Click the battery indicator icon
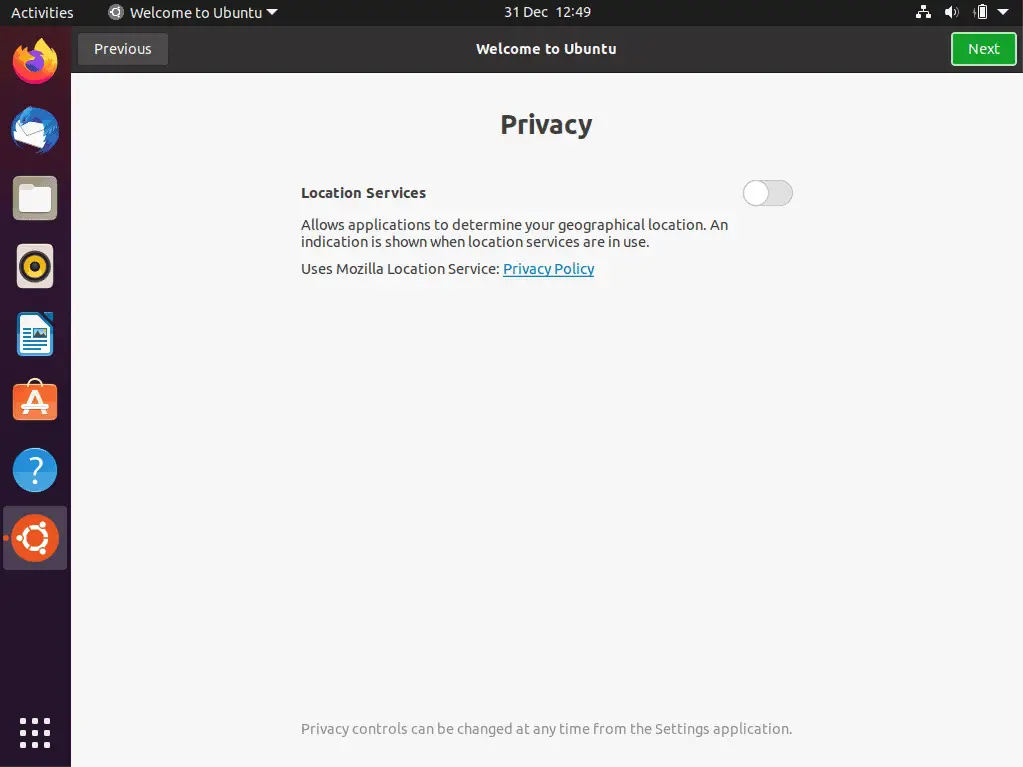Image resolution: width=1023 pixels, height=767 pixels. coord(981,12)
